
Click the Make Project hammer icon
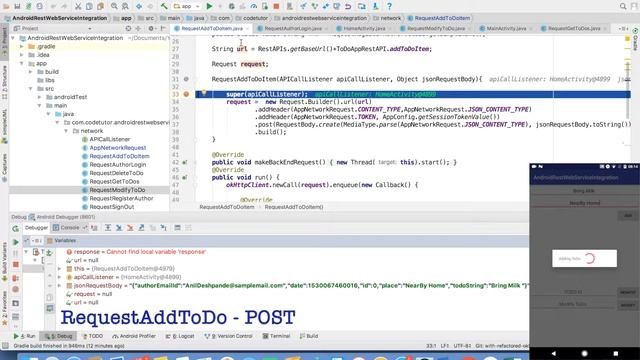click(164, 6)
